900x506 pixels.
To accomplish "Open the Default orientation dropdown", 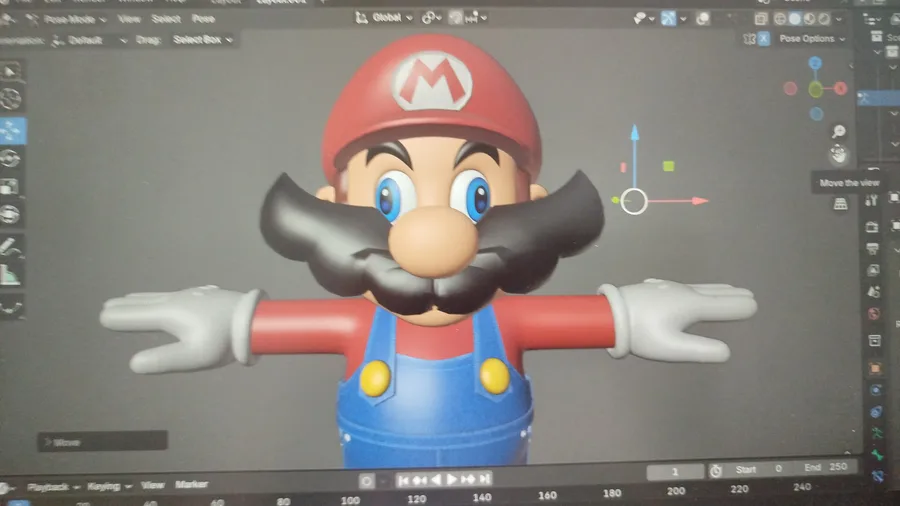I will [89, 40].
